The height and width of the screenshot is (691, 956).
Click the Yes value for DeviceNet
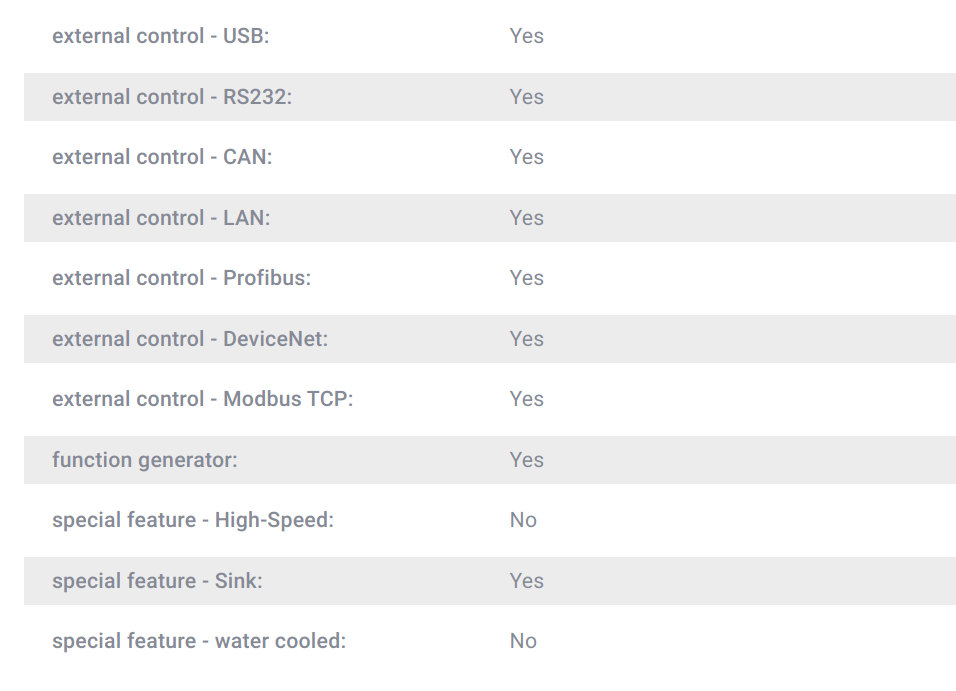527,338
